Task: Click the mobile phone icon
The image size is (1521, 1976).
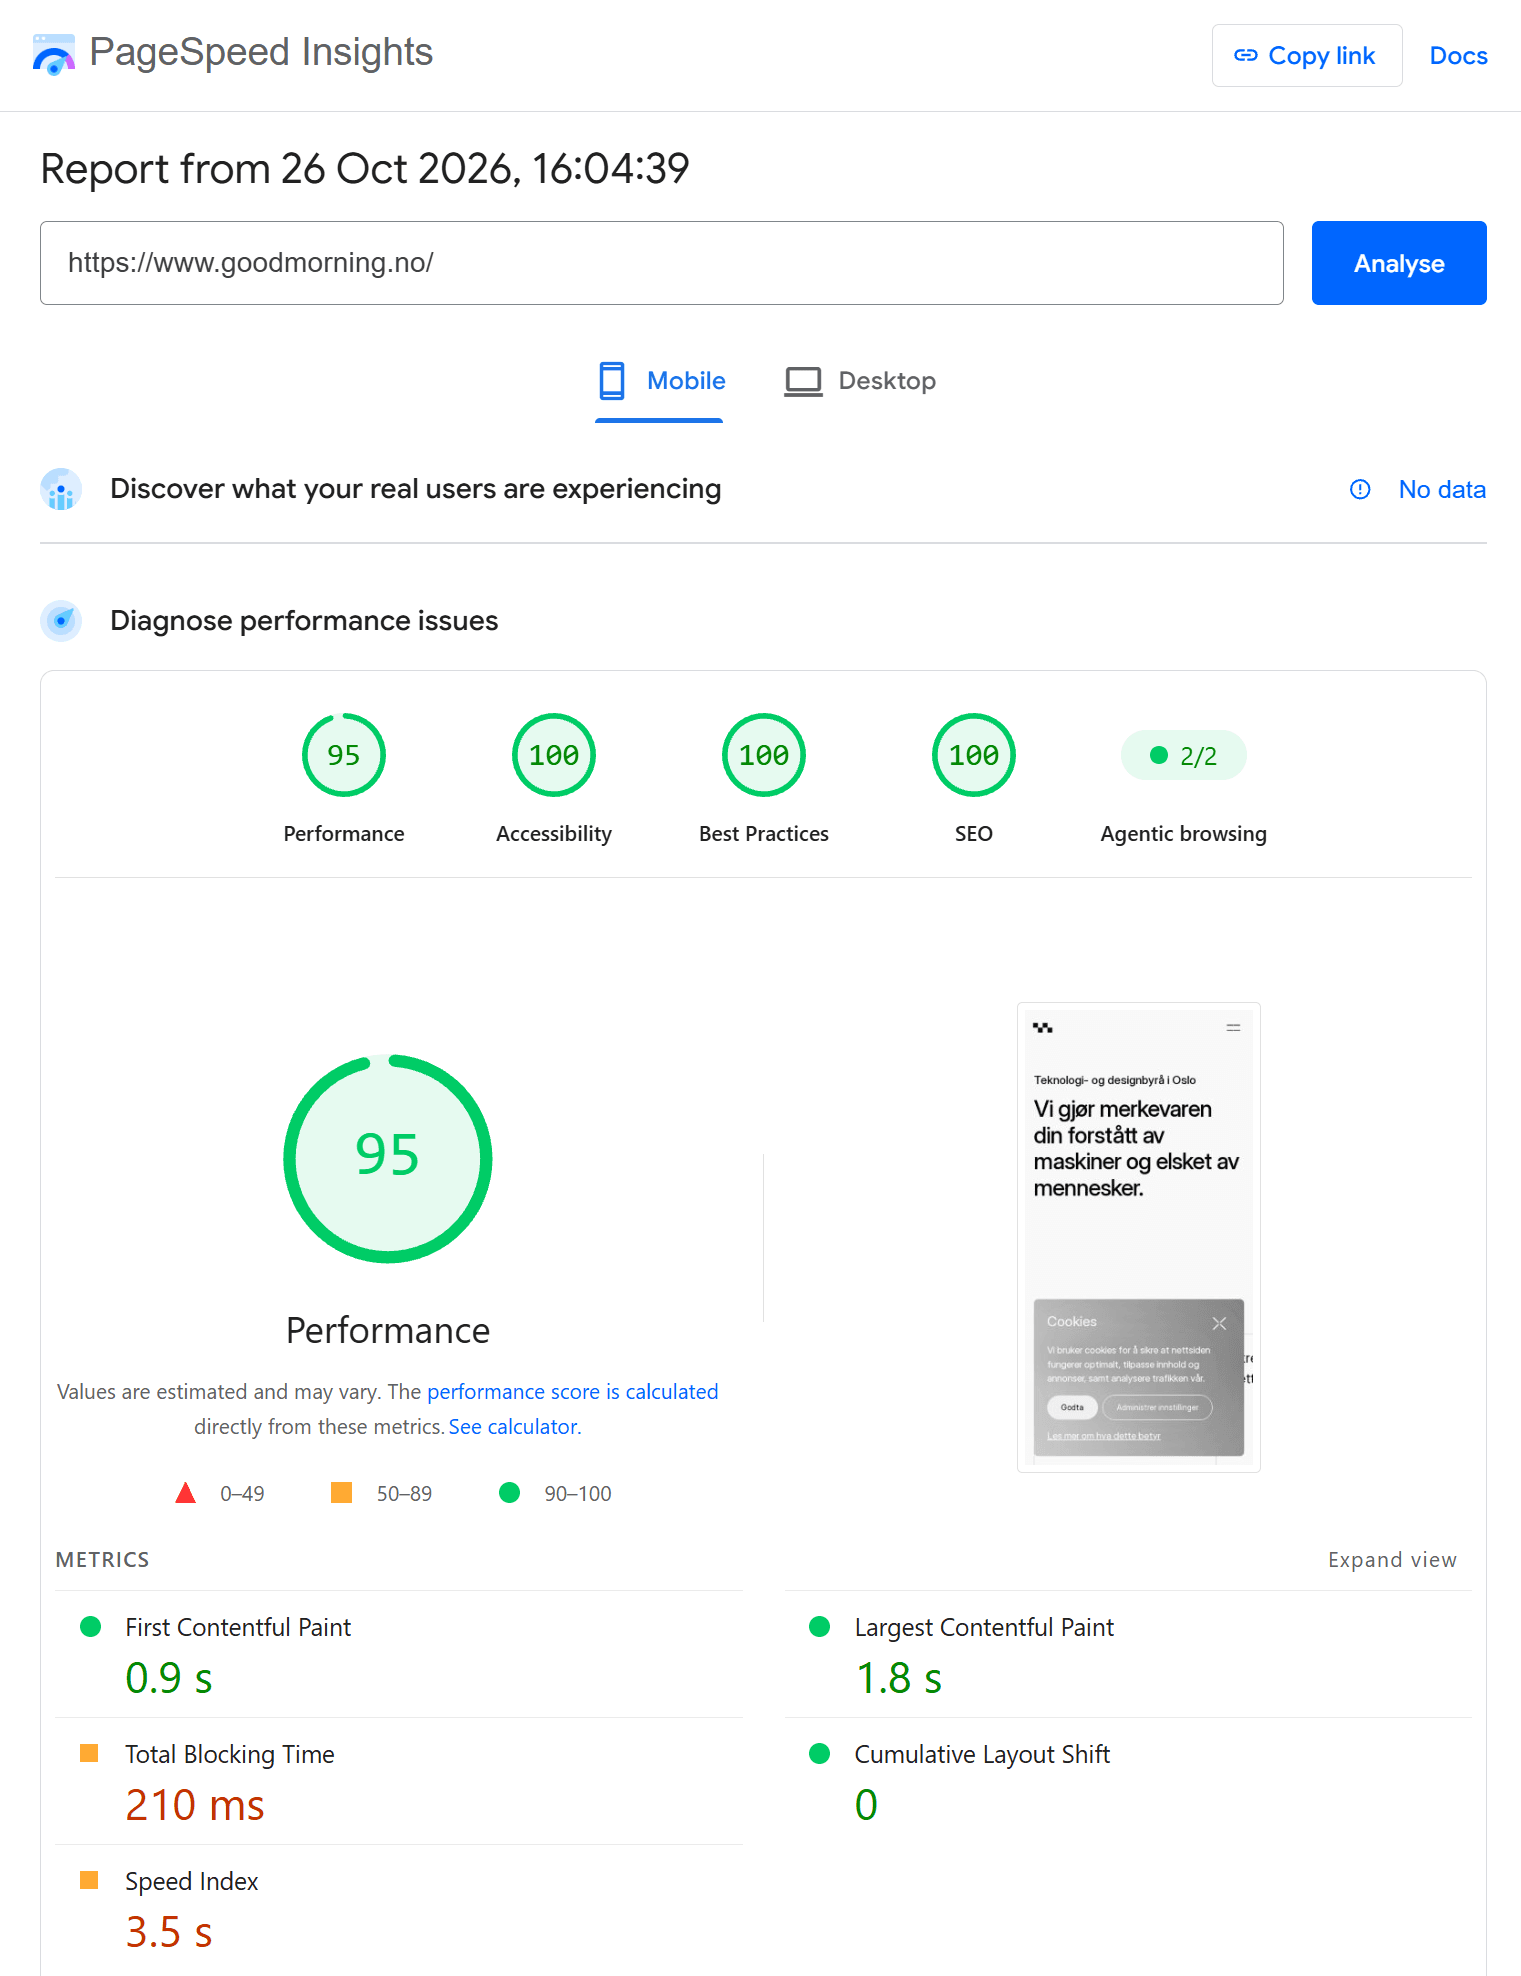Action: 612,381
